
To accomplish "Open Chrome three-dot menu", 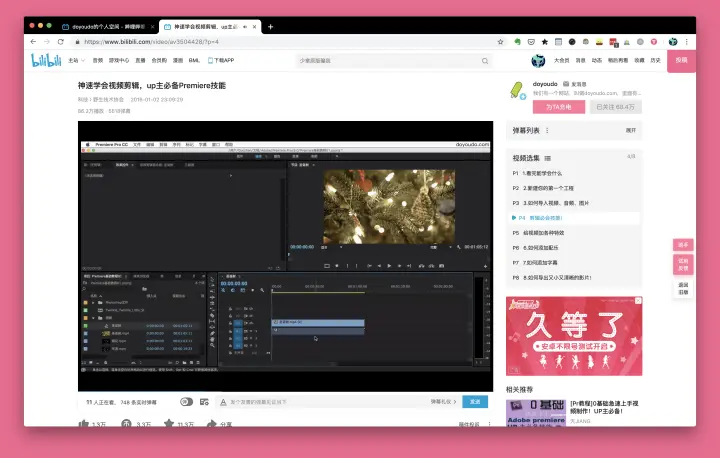I will 686,42.
